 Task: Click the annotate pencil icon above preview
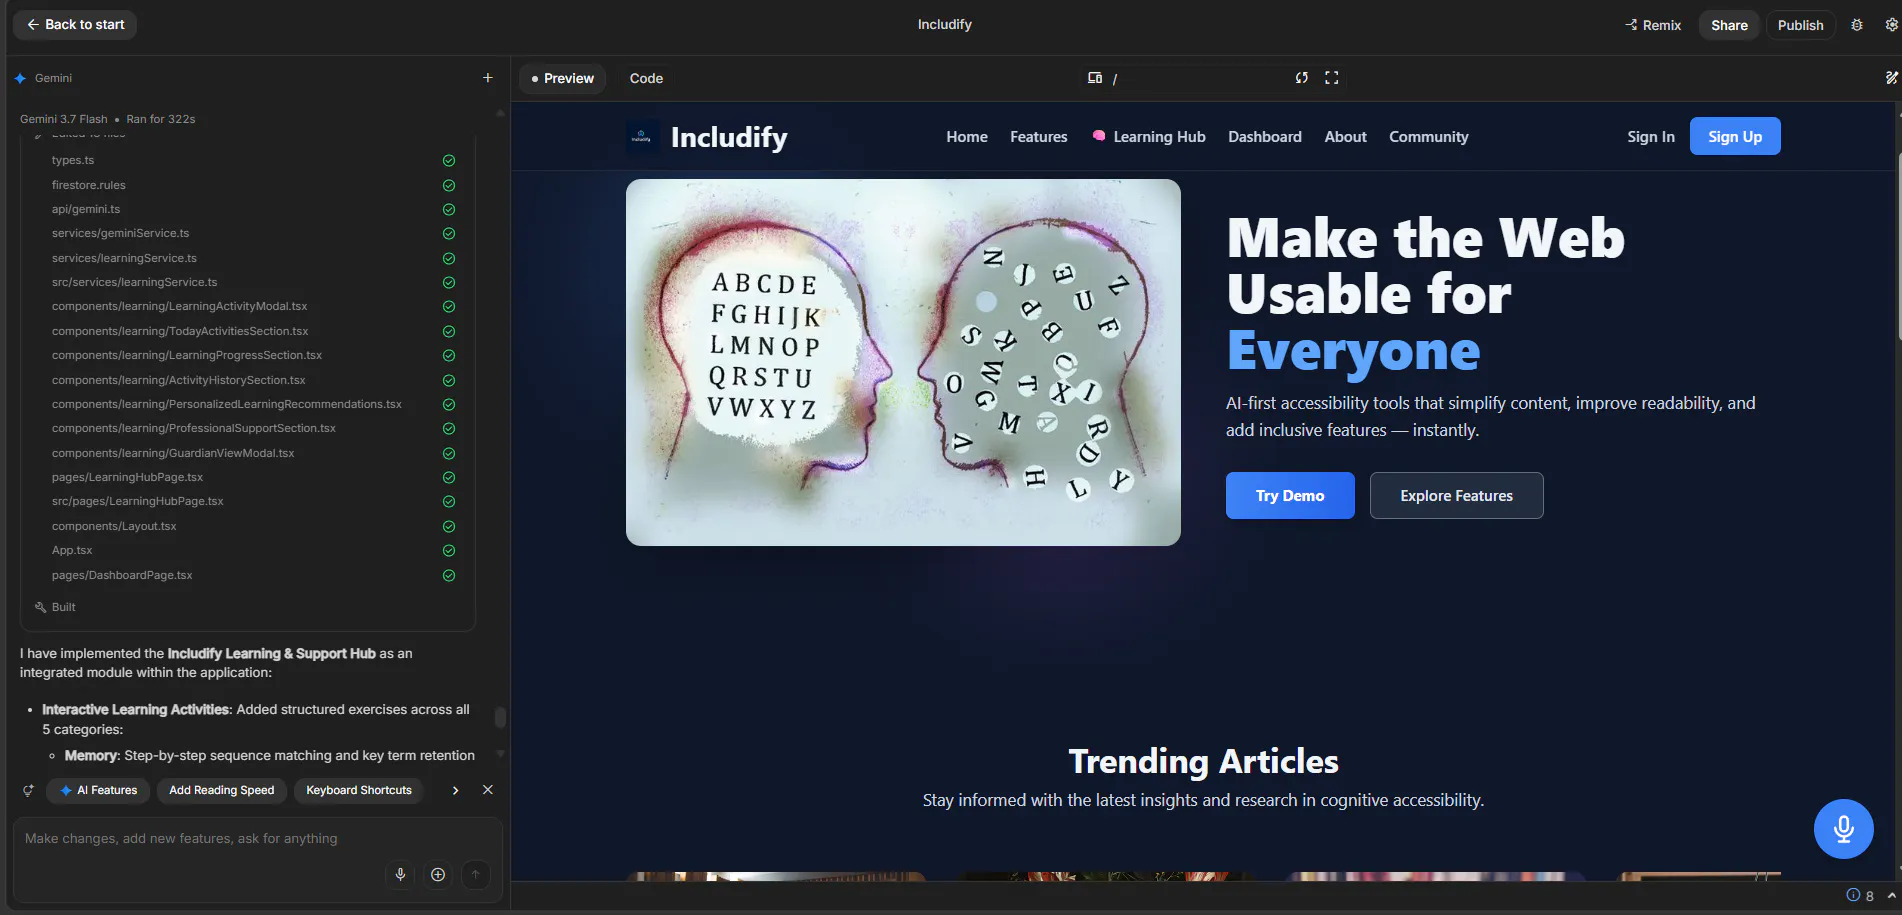pos(1891,78)
